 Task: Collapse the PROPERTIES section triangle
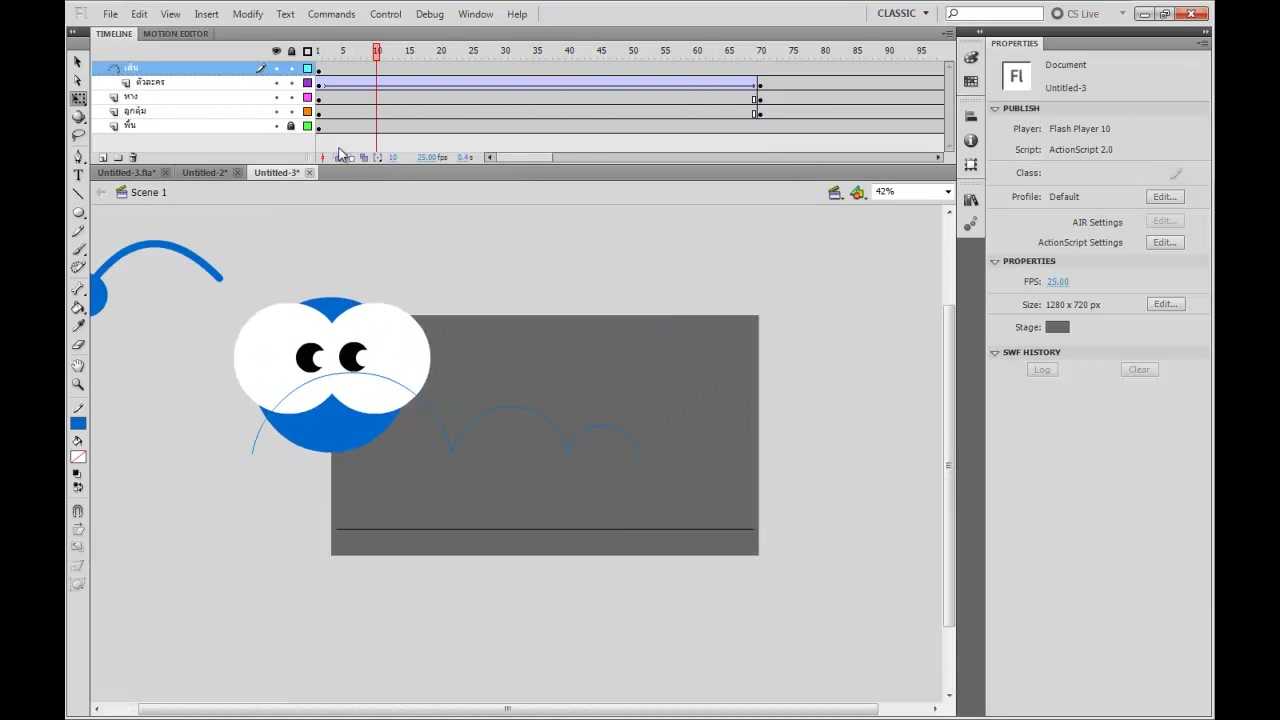click(x=995, y=261)
